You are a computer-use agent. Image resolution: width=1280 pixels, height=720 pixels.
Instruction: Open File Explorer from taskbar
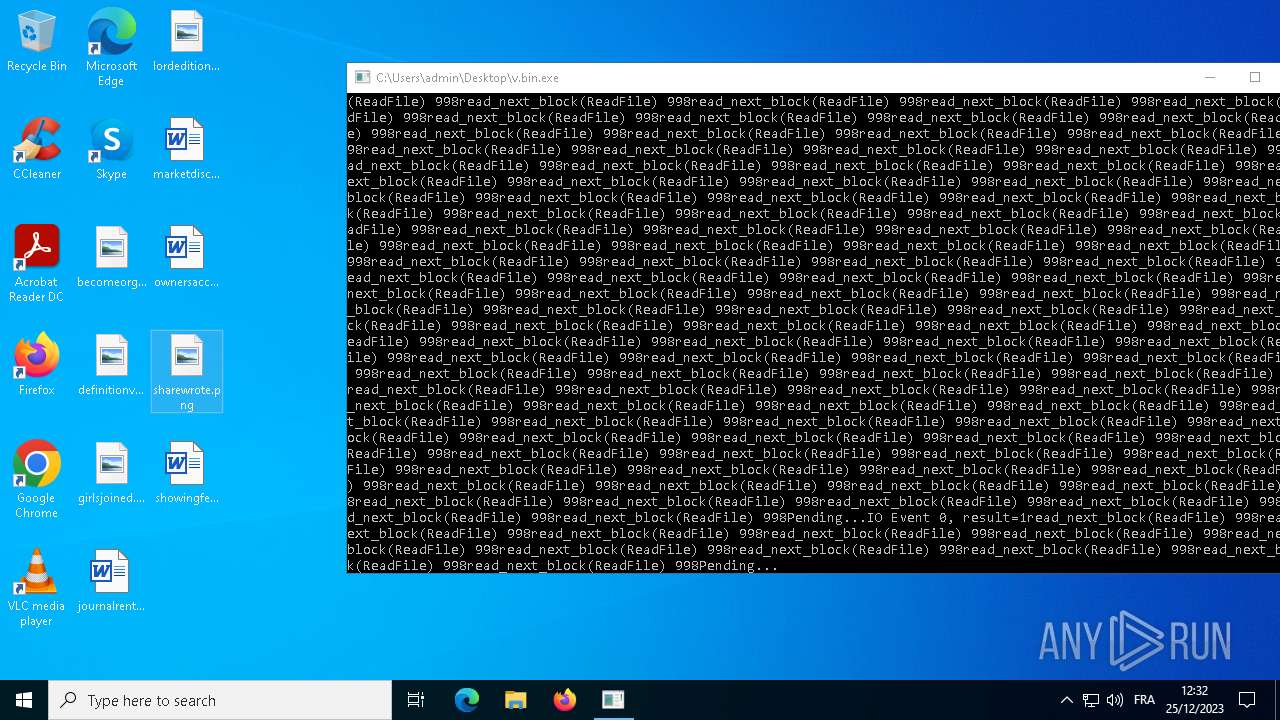click(516, 700)
